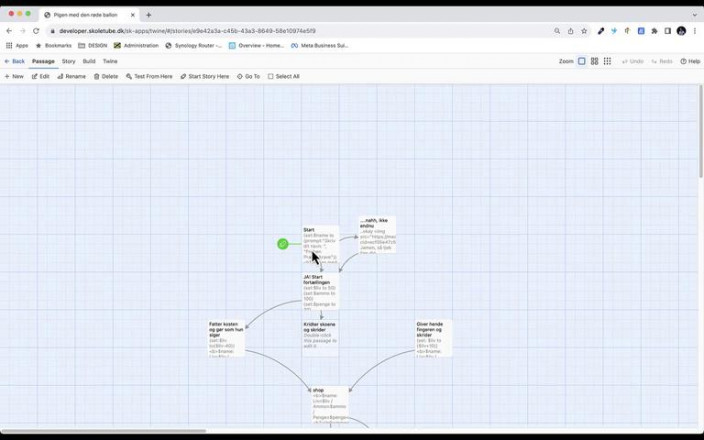Image resolution: width=704 pixels, height=440 pixels.
Task: Open Chrome three-dot menu
Action: pos(695,31)
